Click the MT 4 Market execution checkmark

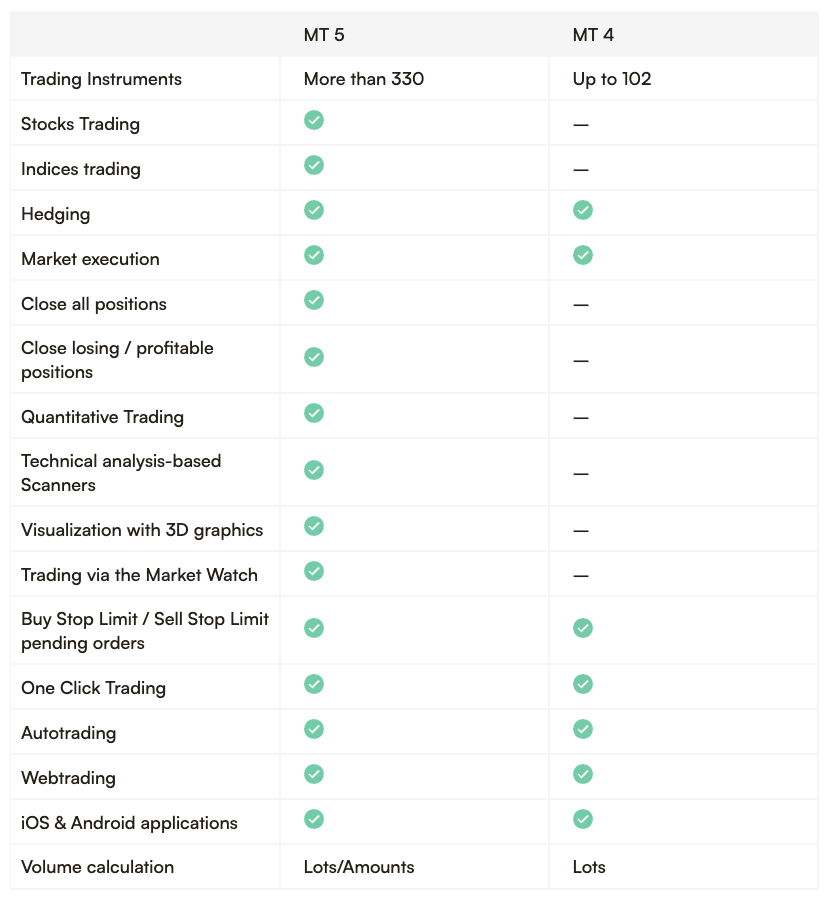(x=583, y=255)
